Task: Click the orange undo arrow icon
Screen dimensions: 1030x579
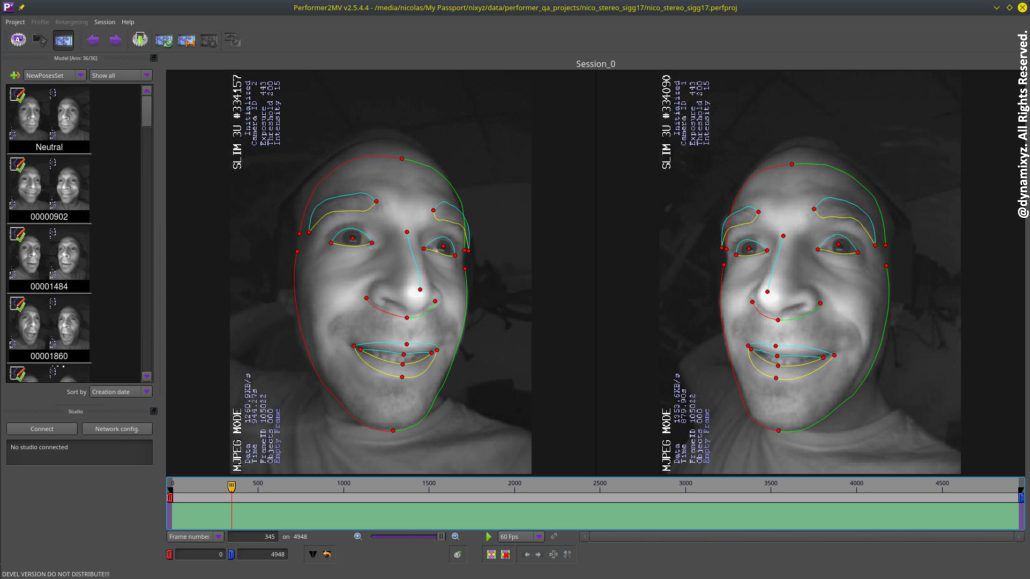Action: (327, 554)
